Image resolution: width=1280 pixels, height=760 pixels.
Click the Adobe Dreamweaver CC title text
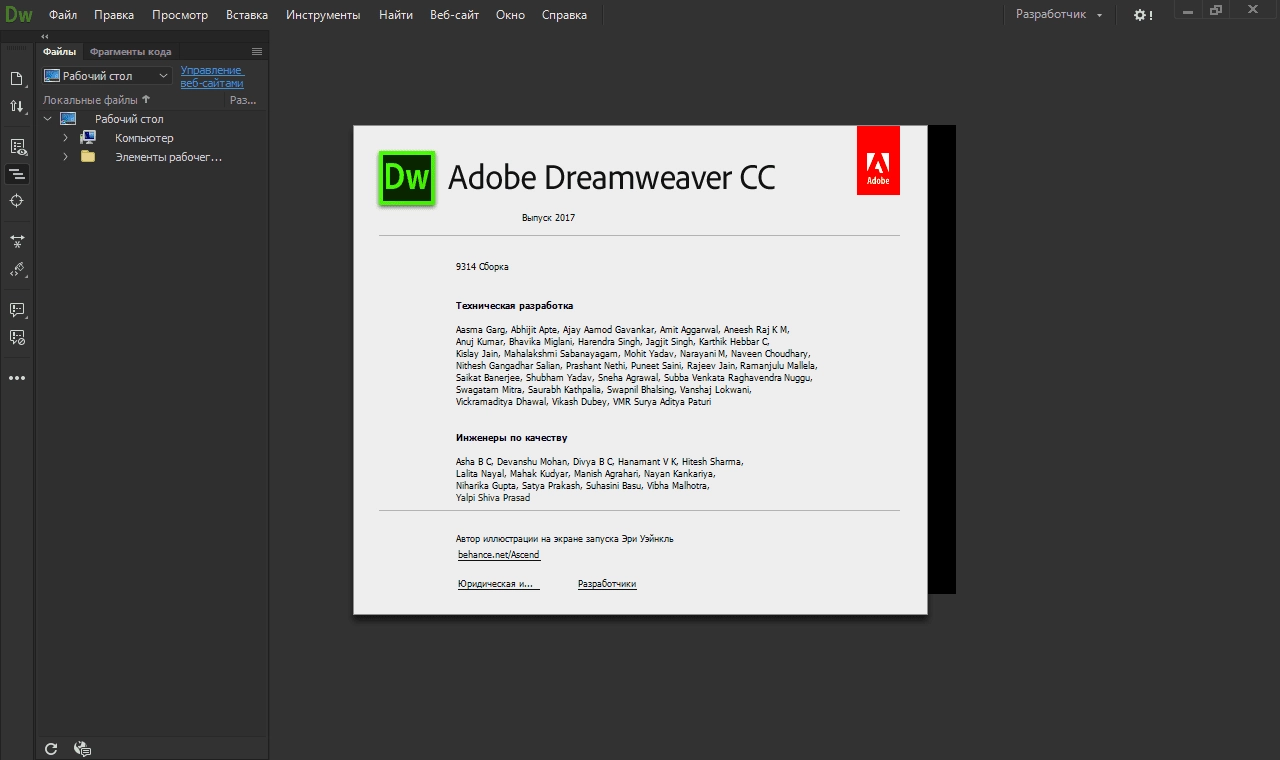click(611, 178)
